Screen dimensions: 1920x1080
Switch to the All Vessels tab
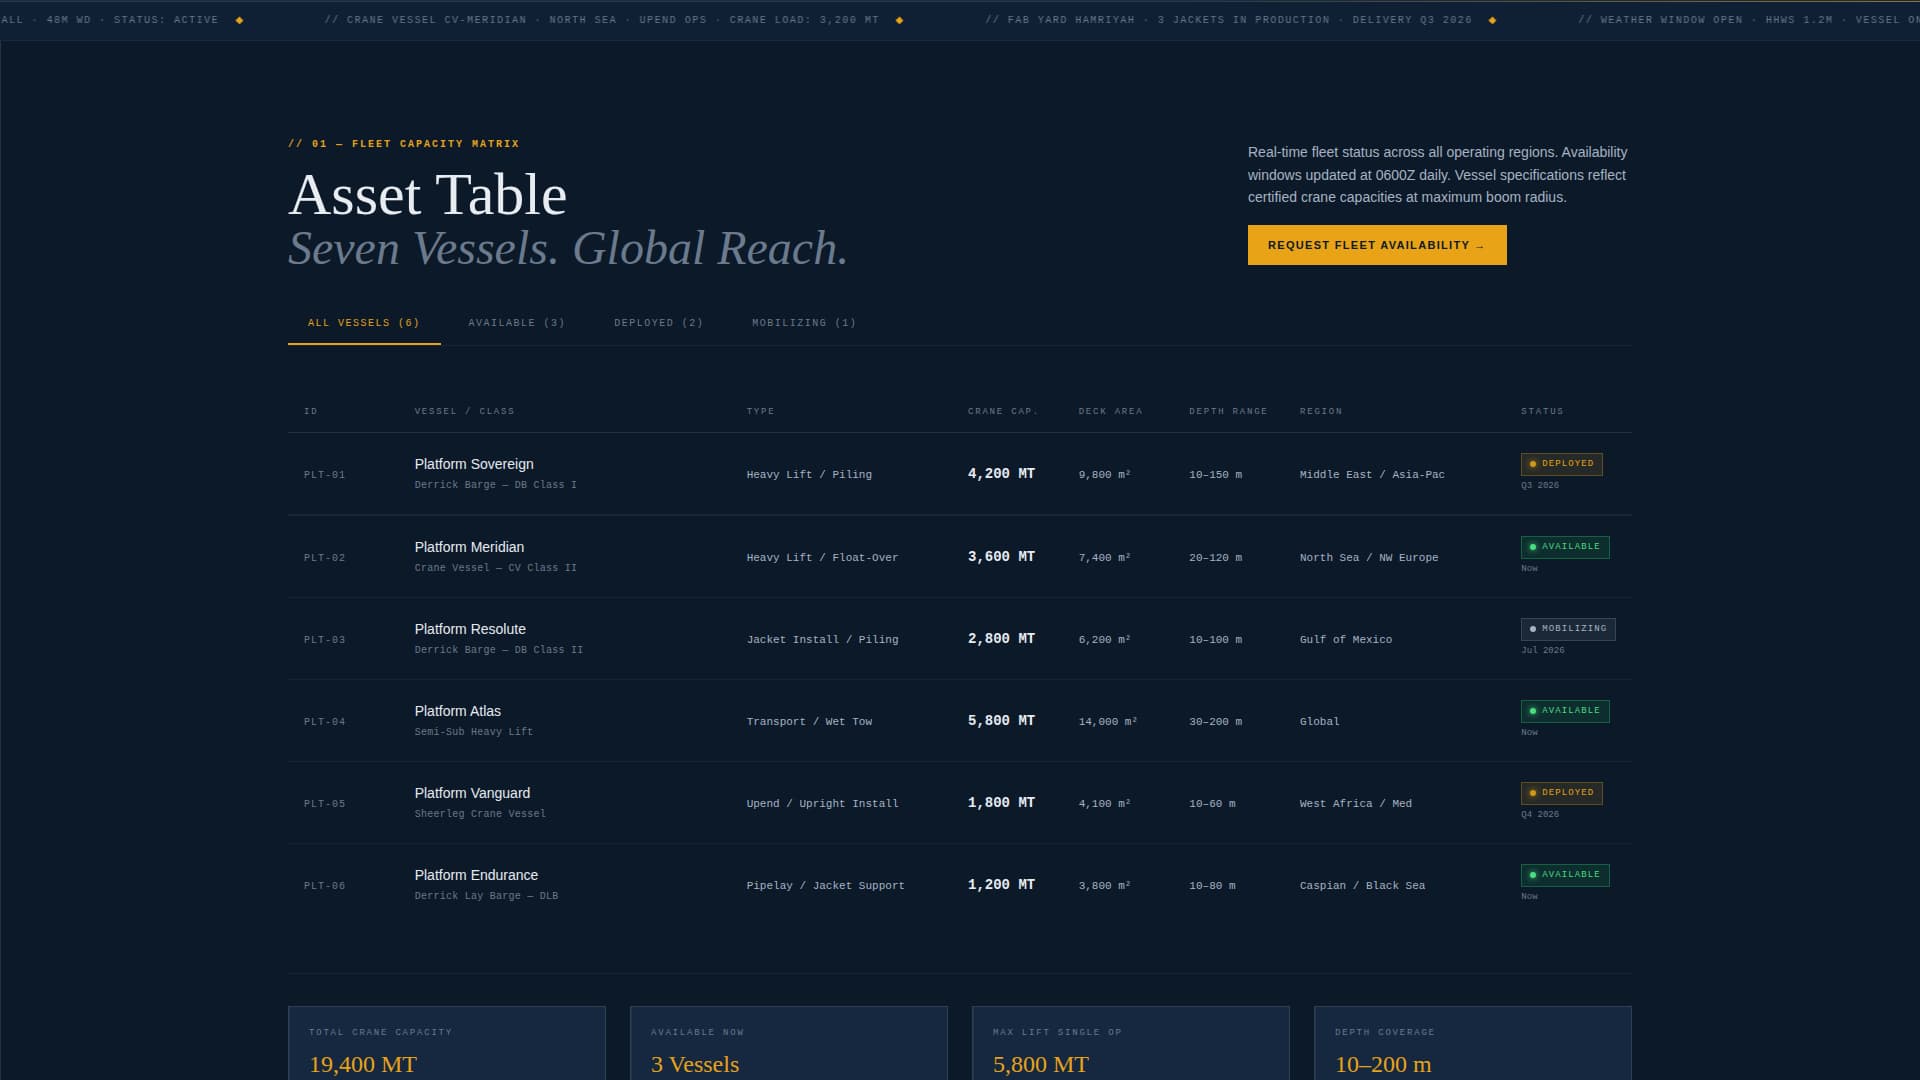pyautogui.click(x=363, y=323)
